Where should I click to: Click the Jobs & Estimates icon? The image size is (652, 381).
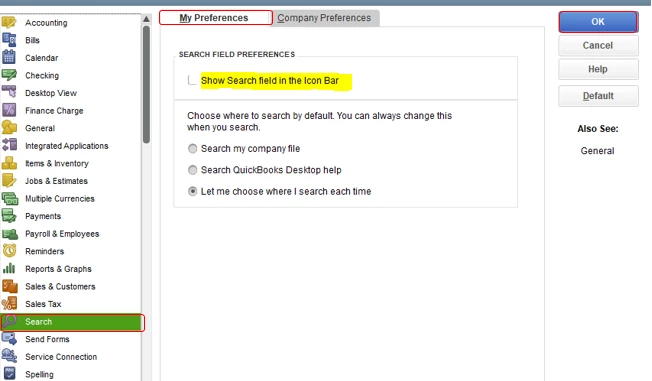coord(9,181)
